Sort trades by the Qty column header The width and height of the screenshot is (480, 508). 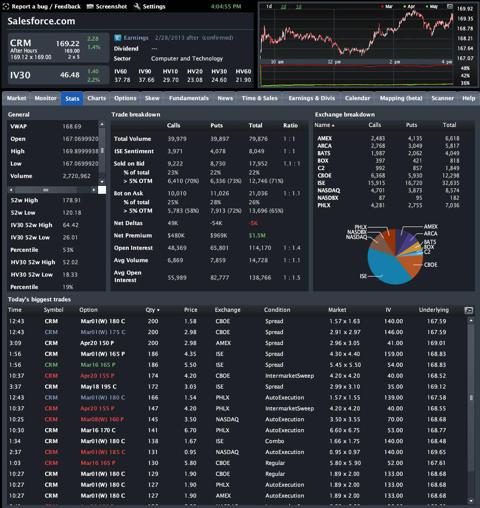tap(152, 310)
